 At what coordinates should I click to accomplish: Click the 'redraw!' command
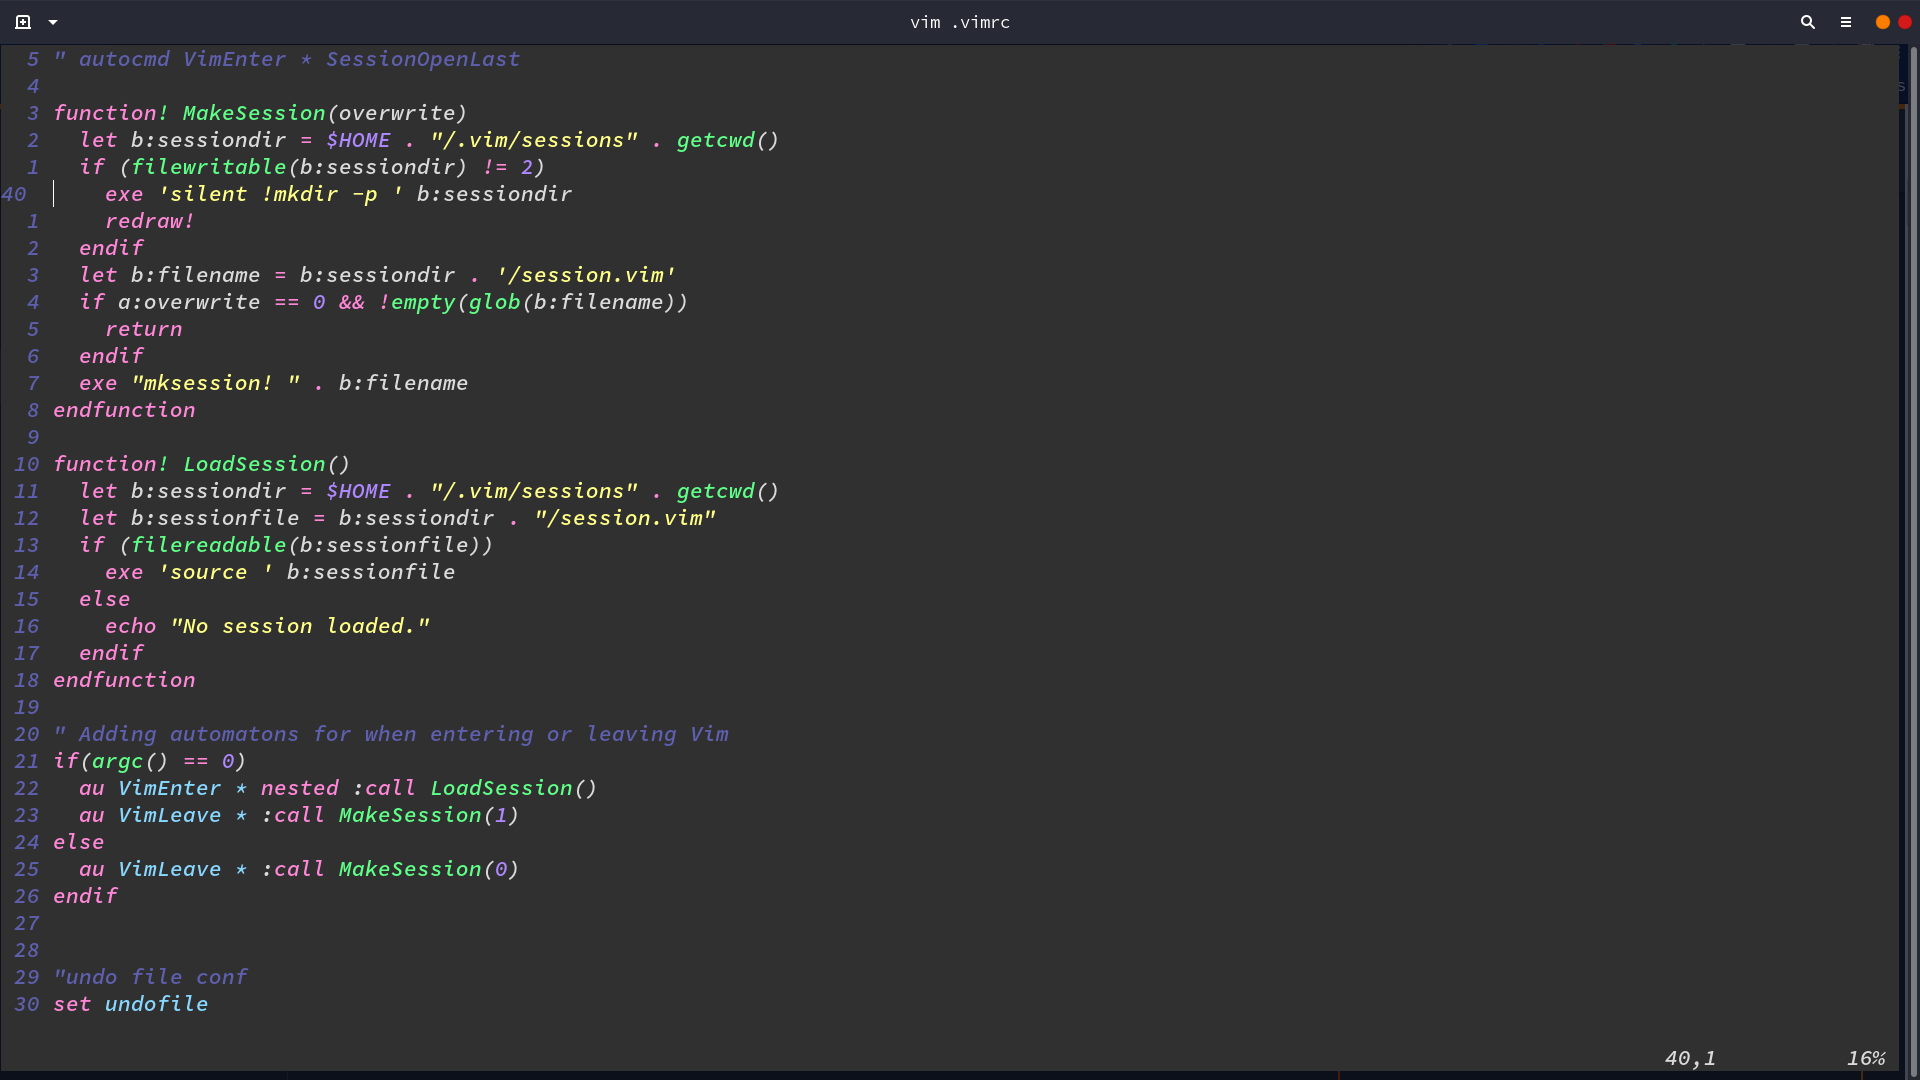pos(150,221)
